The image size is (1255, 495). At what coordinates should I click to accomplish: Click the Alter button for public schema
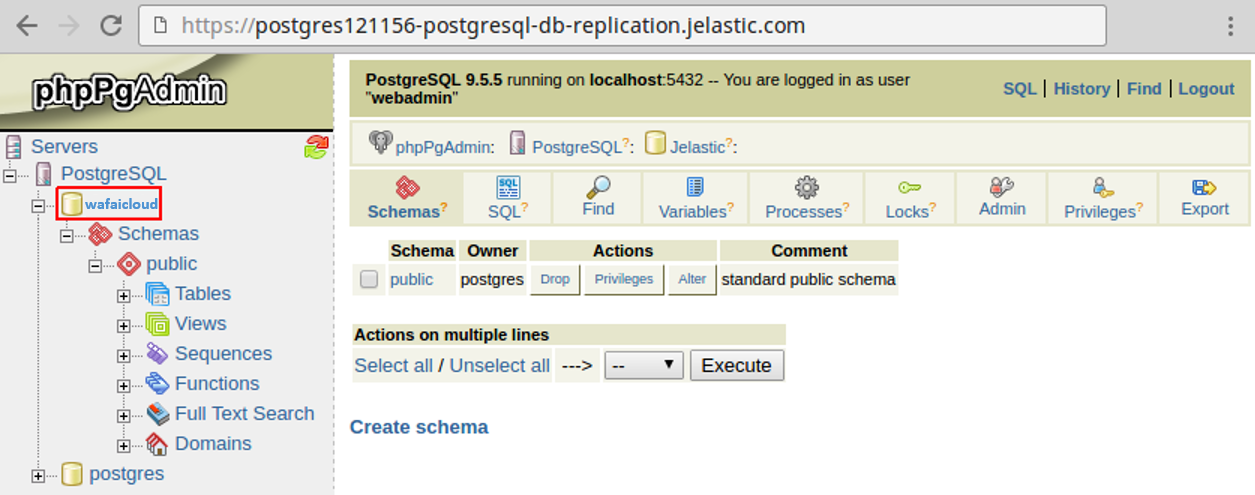692,280
